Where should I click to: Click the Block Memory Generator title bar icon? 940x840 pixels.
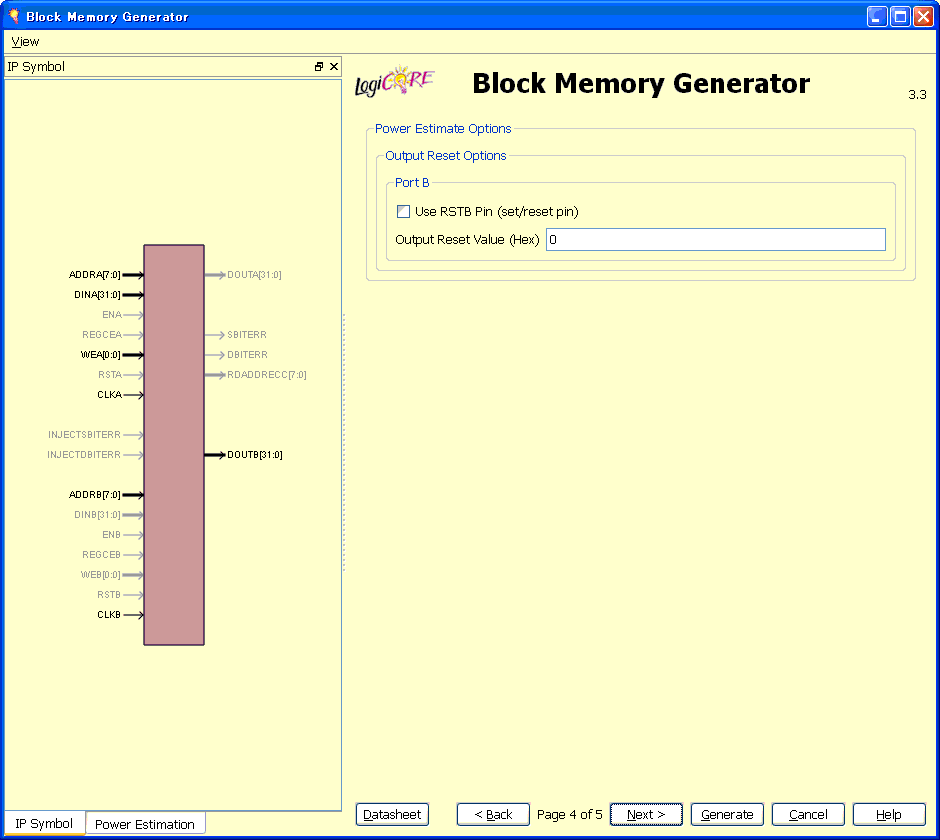point(13,16)
